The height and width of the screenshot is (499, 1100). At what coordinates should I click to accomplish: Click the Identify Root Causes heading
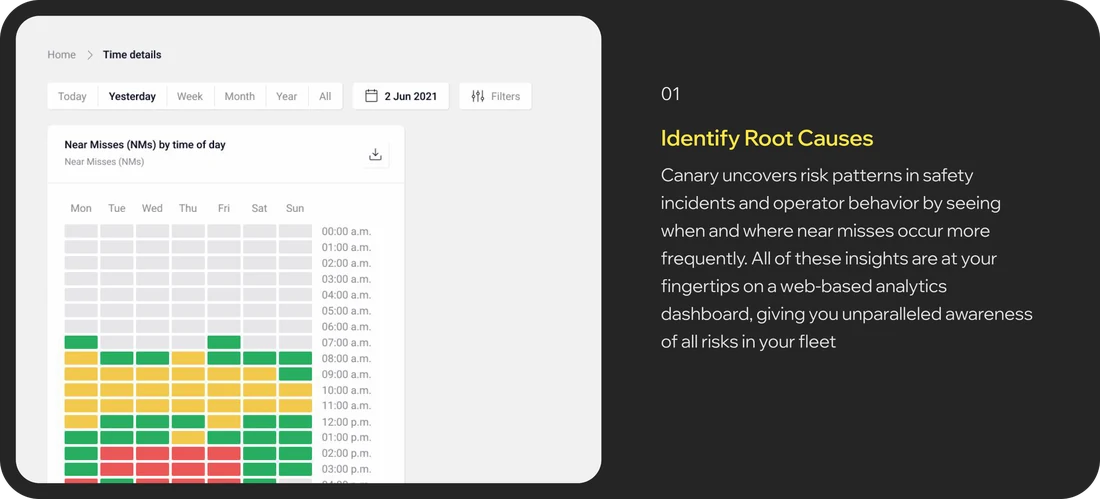767,138
